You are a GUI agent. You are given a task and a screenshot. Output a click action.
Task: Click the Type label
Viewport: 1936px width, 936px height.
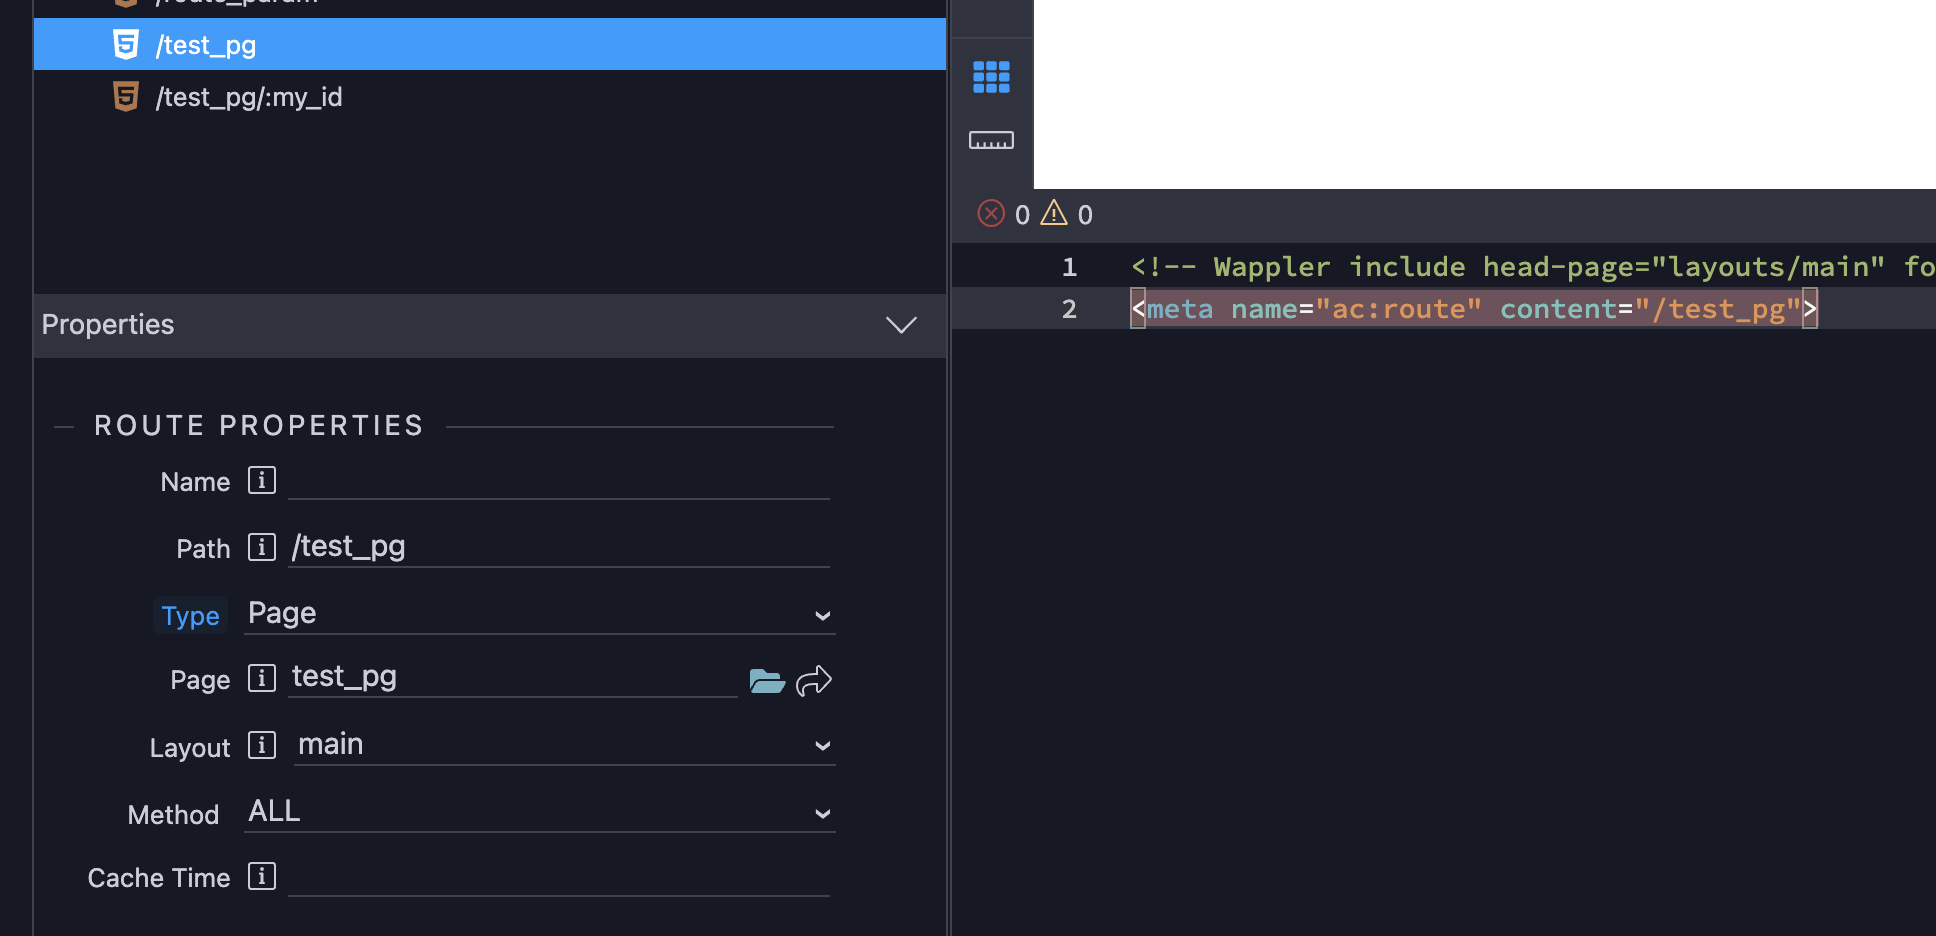(x=190, y=615)
